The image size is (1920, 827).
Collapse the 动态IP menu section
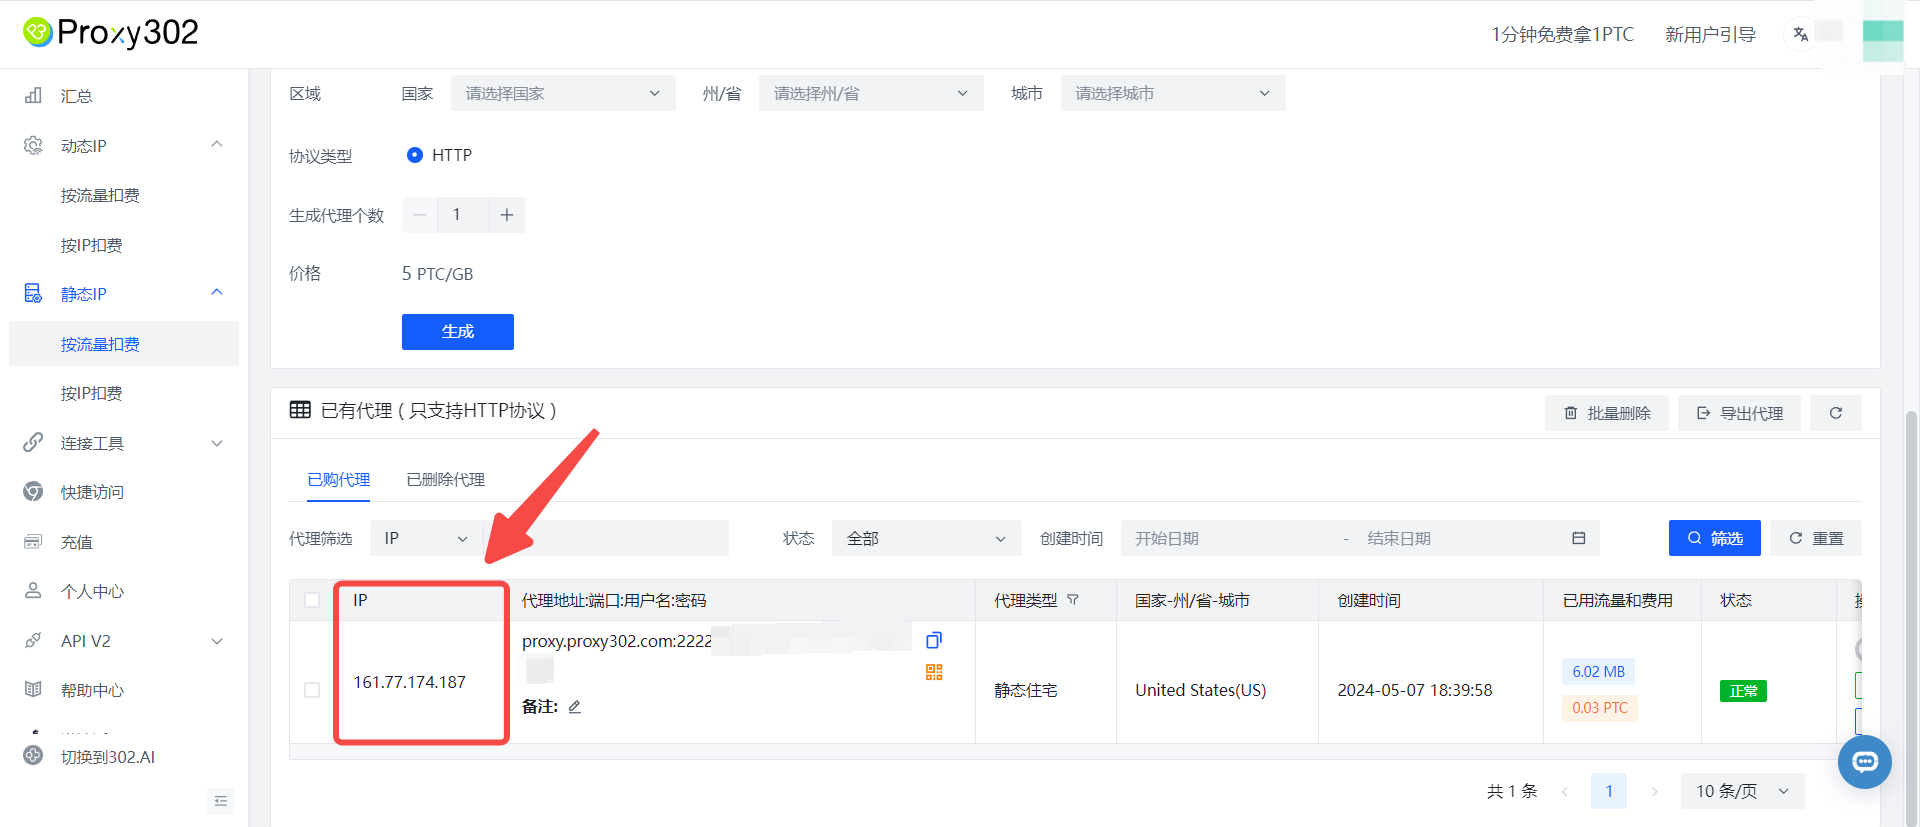pyautogui.click(x=216, y=145)
